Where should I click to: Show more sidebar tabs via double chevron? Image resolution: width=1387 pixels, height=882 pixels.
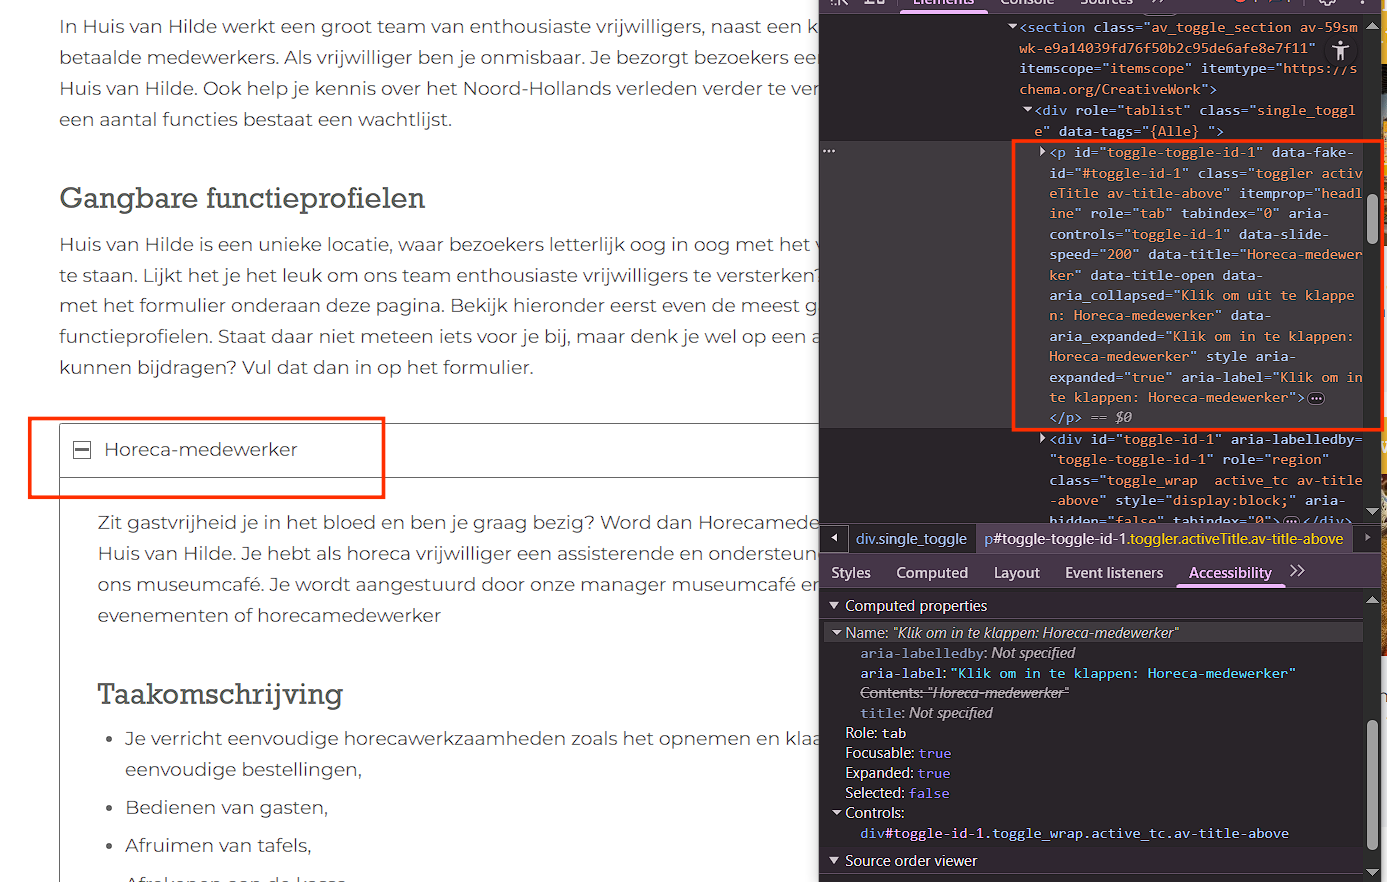click(x=1297, y=572)
